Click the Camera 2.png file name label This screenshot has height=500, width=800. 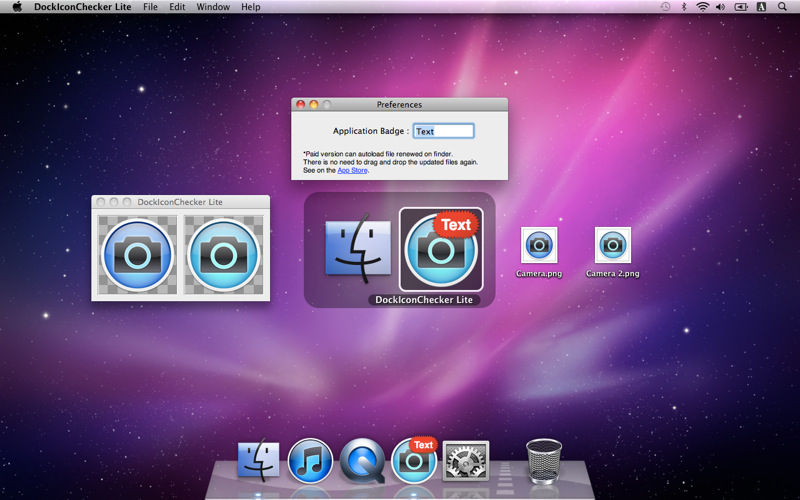(x=613, y=273)
